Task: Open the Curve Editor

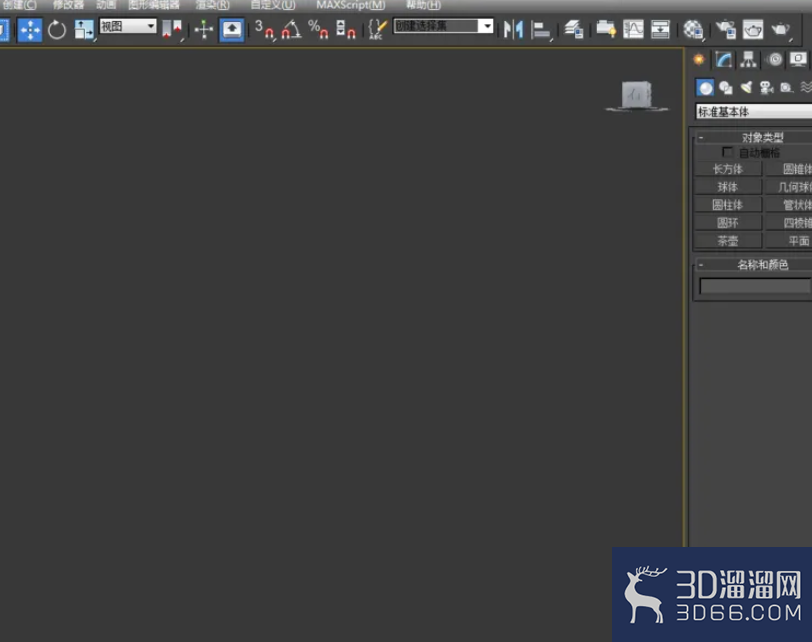Action: 633,30
